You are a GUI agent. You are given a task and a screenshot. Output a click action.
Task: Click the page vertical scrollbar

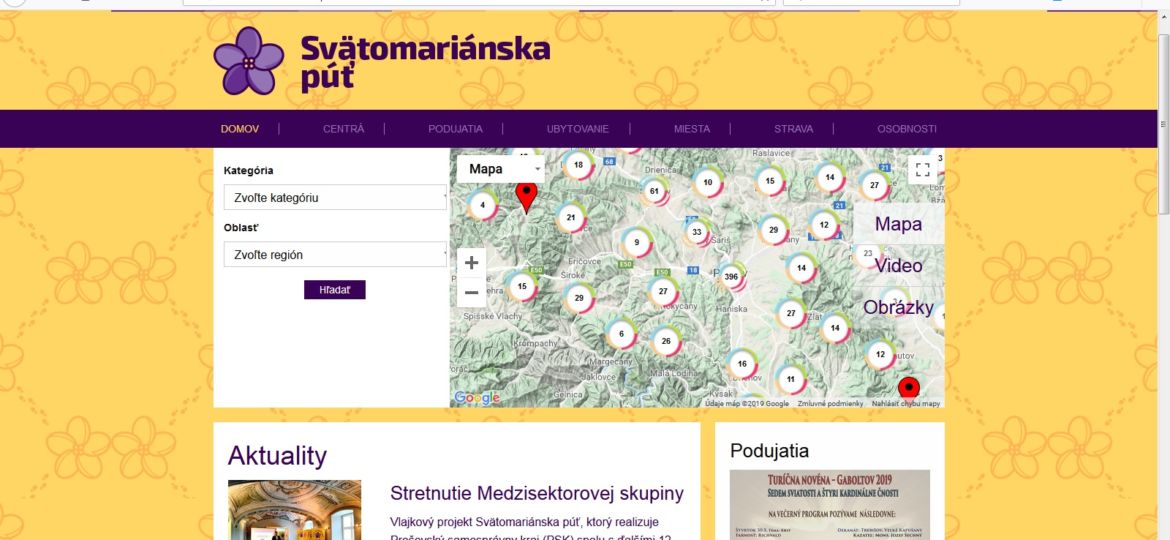coord(1163,123)
